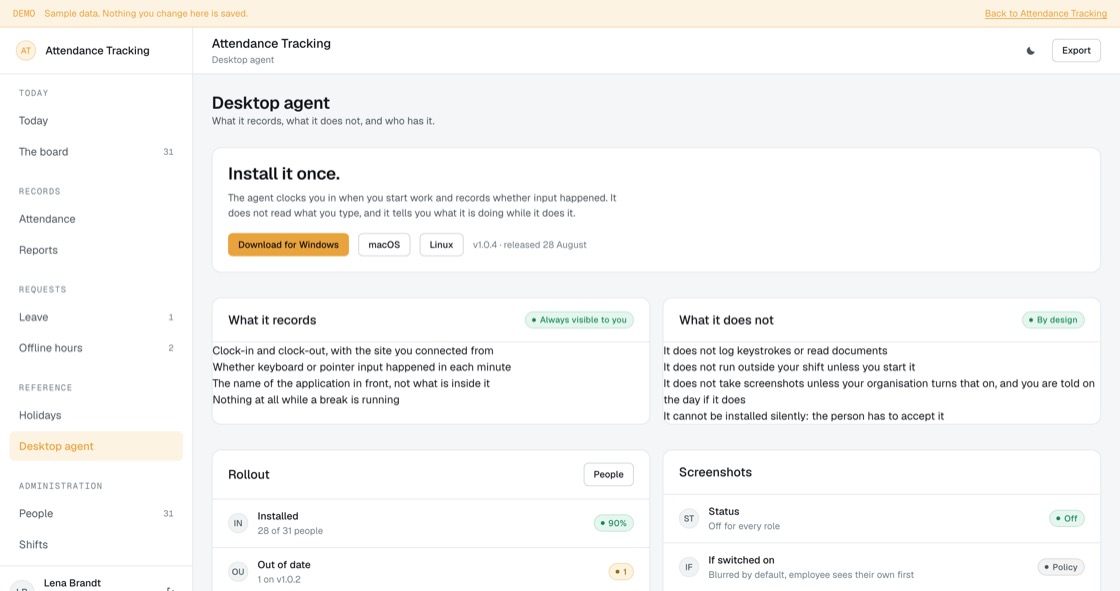This screenshot has height=591, width=1120.
Task: Open Leave requests
Action: click(x=96, y=317)
